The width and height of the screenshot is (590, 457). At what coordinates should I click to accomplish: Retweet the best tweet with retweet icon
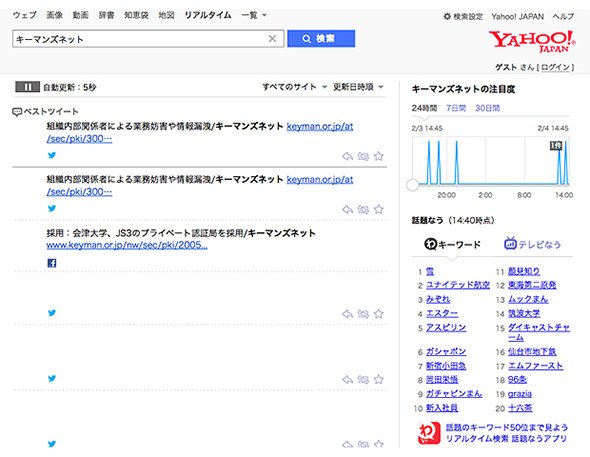coord(363,156)
